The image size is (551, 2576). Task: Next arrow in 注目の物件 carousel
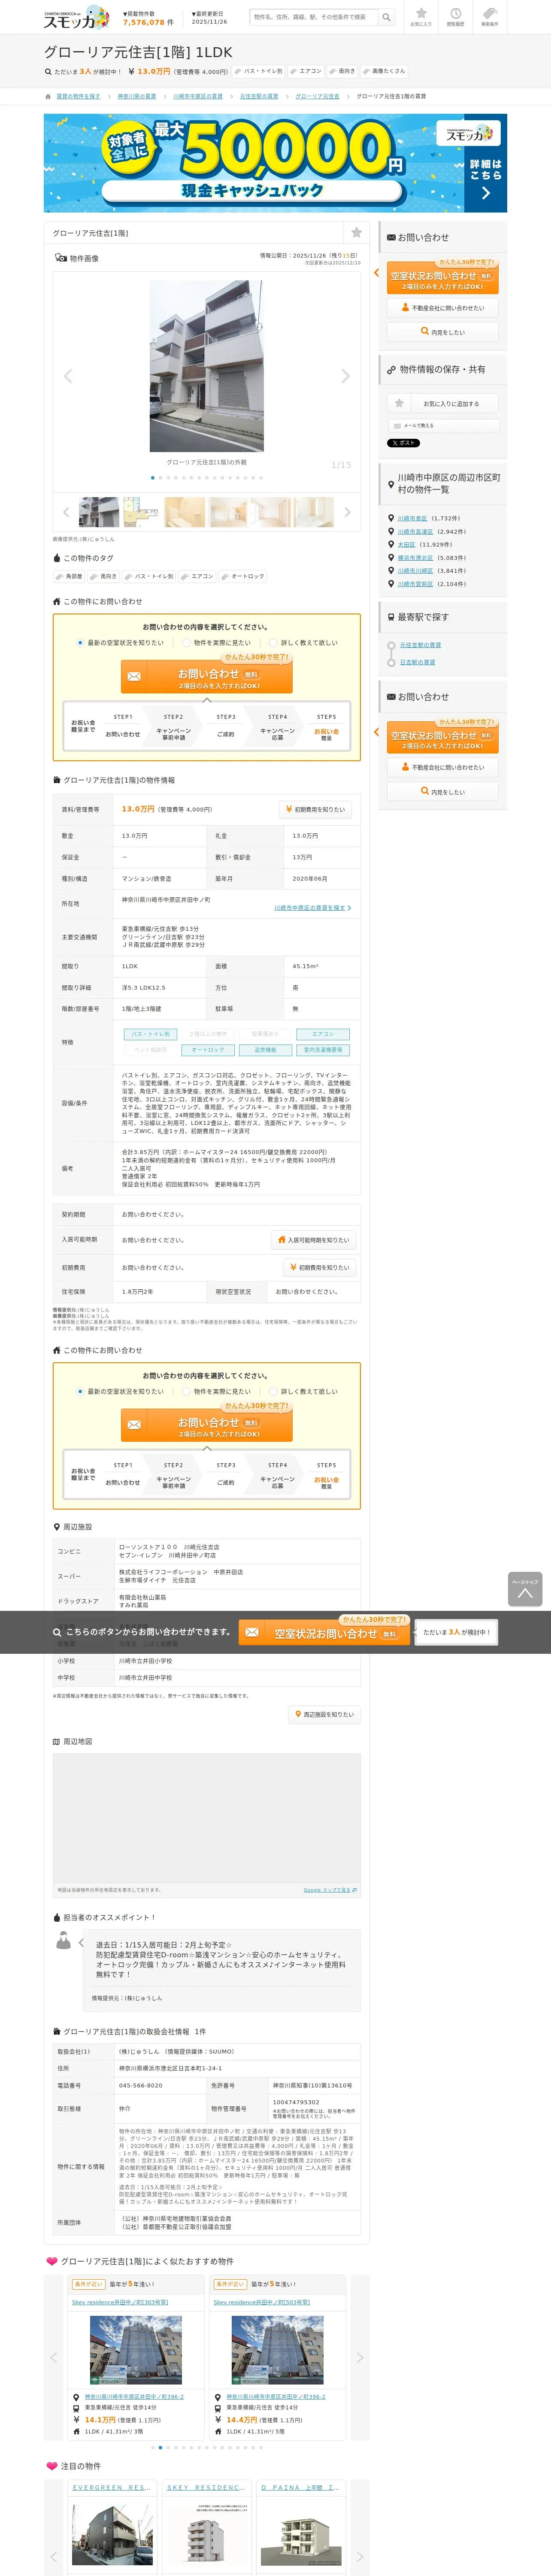pos(360,2557)
